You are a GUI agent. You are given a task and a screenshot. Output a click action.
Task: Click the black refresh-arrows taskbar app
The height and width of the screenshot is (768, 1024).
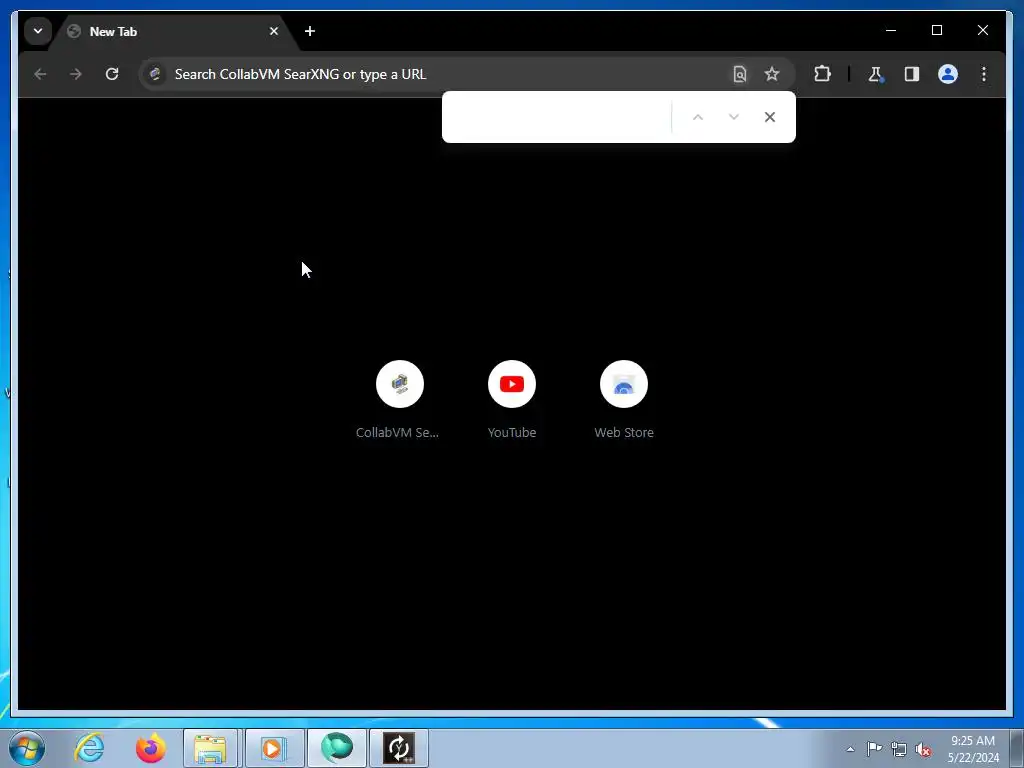(x=399, y=748)
